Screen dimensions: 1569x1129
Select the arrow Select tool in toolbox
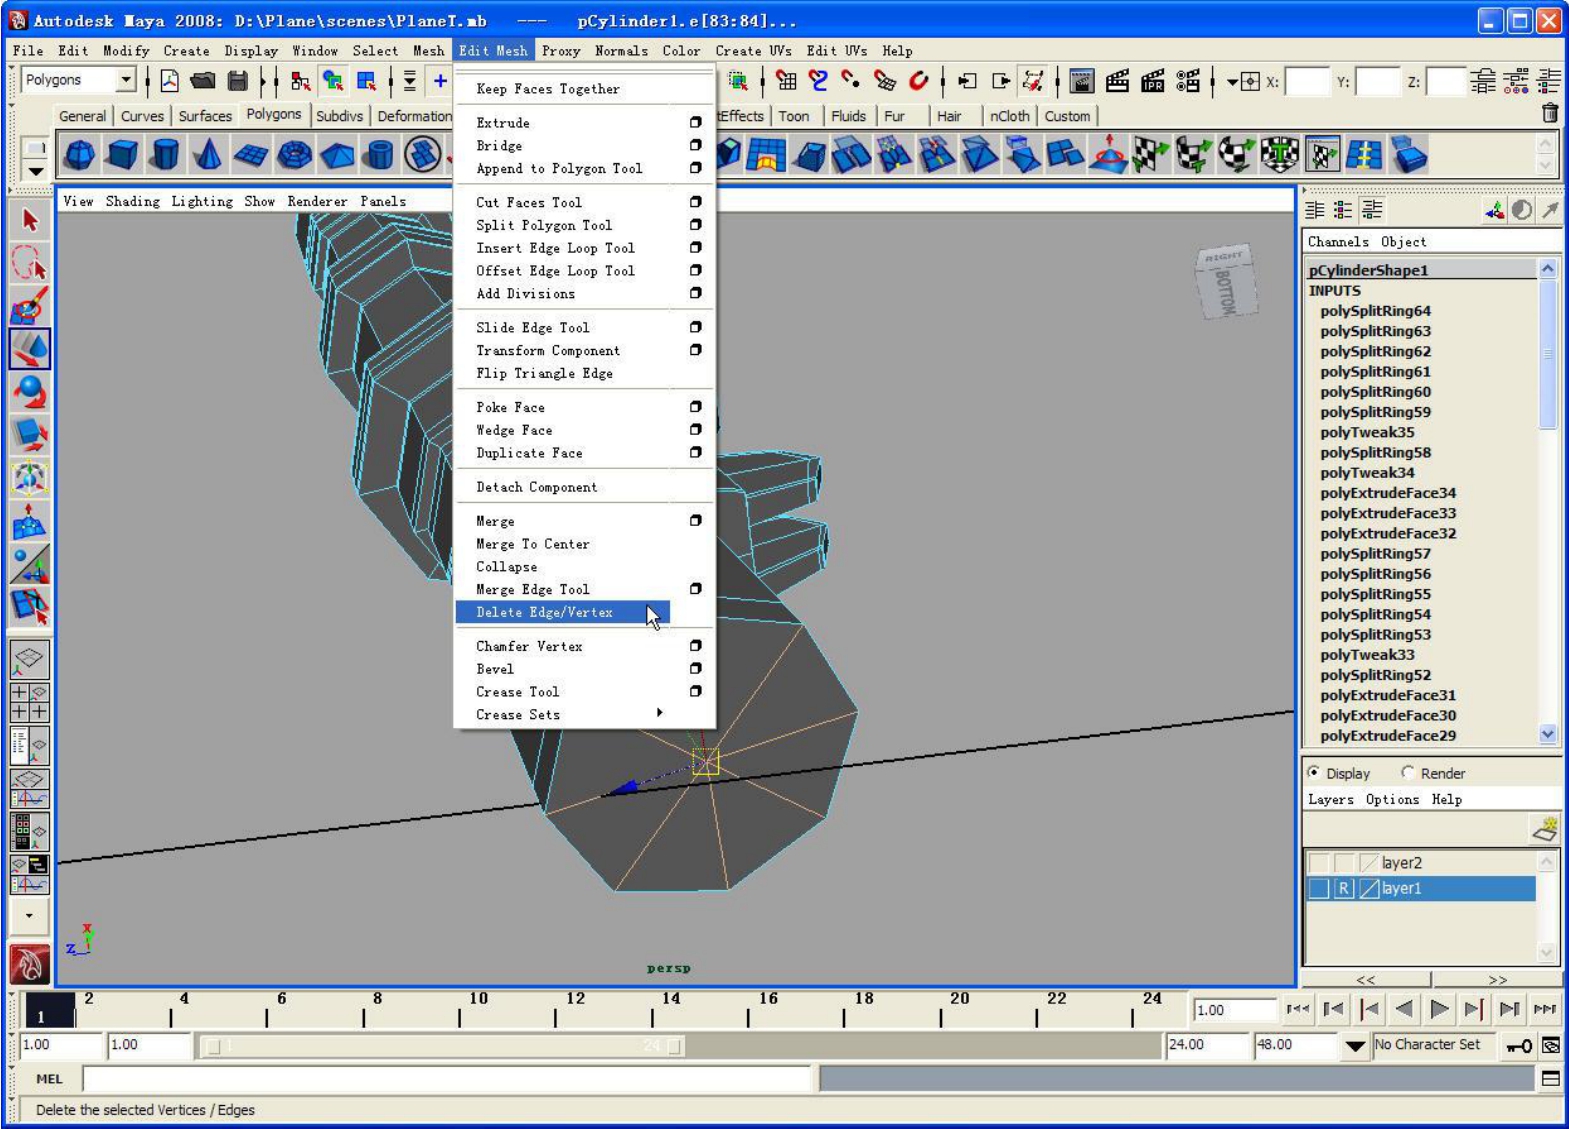30,221
